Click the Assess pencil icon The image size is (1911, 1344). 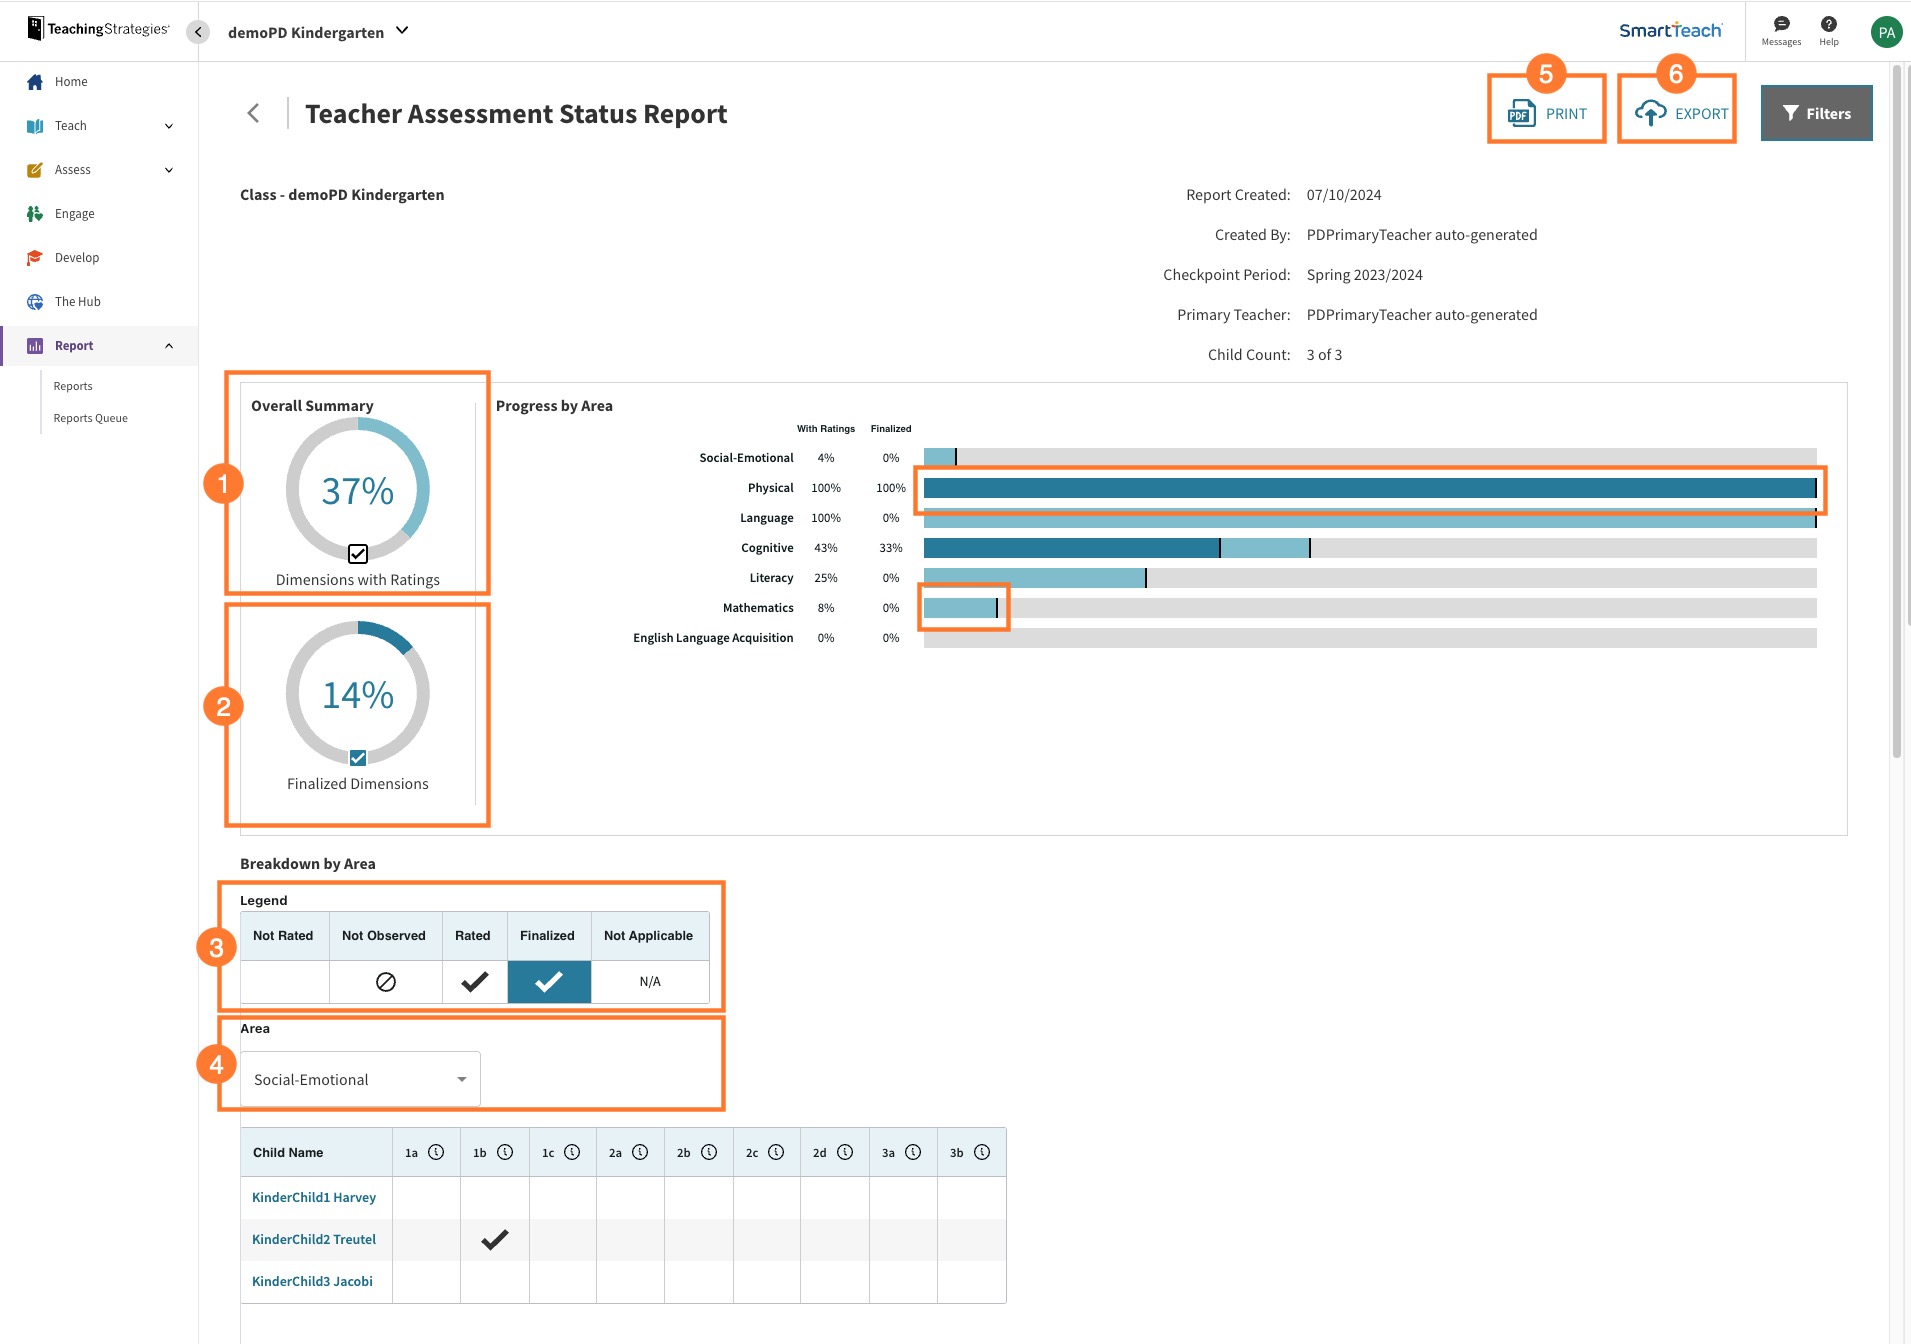pyautogui.click(x=35, y=169)
